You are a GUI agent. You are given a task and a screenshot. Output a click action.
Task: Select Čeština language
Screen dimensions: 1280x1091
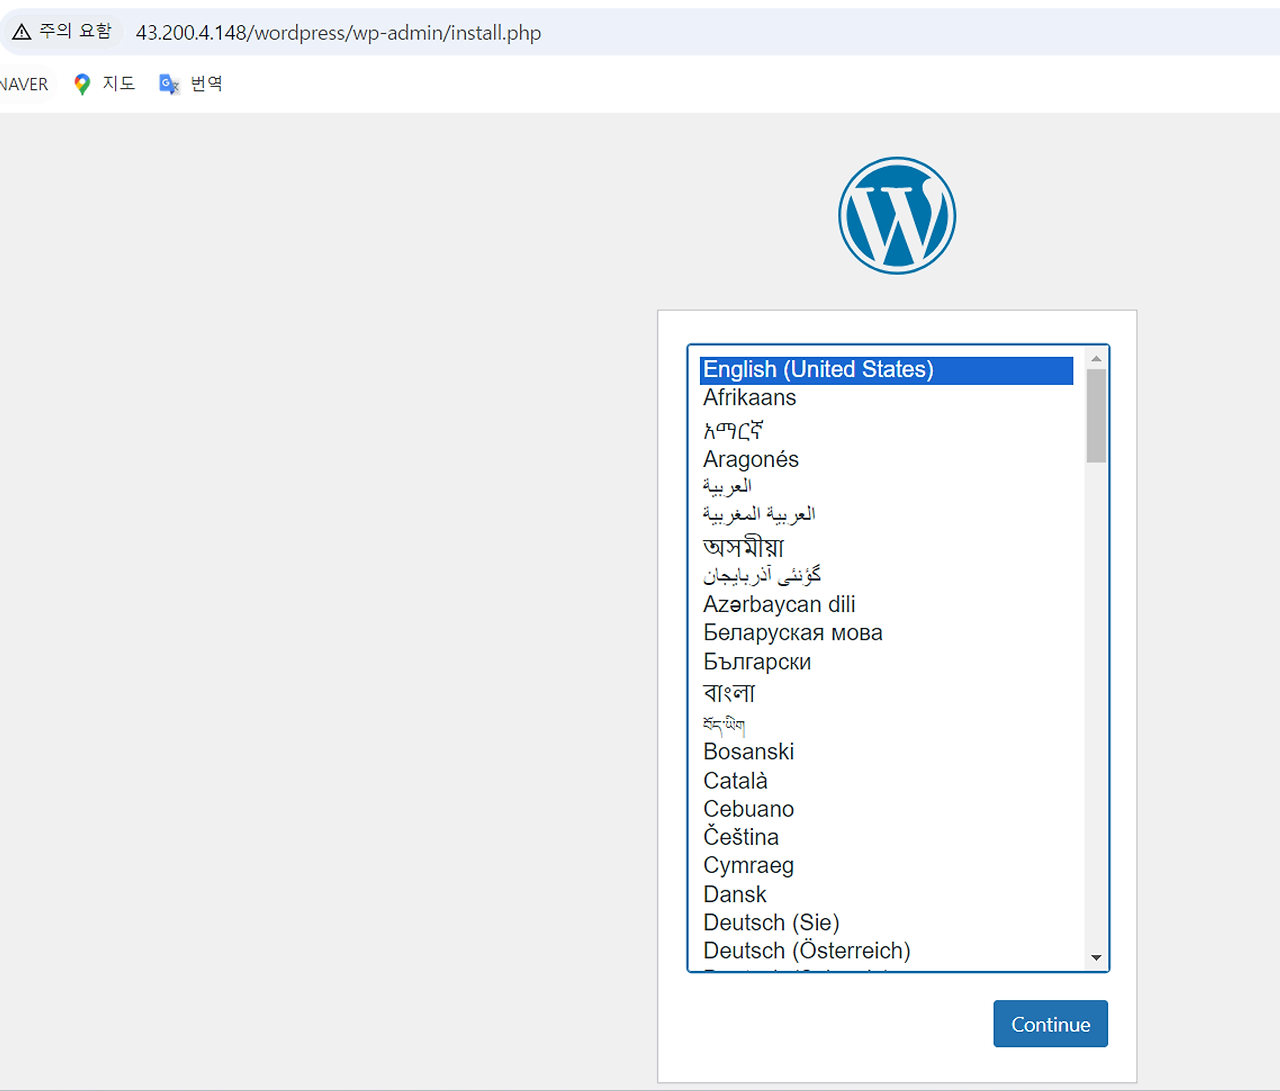886,837
